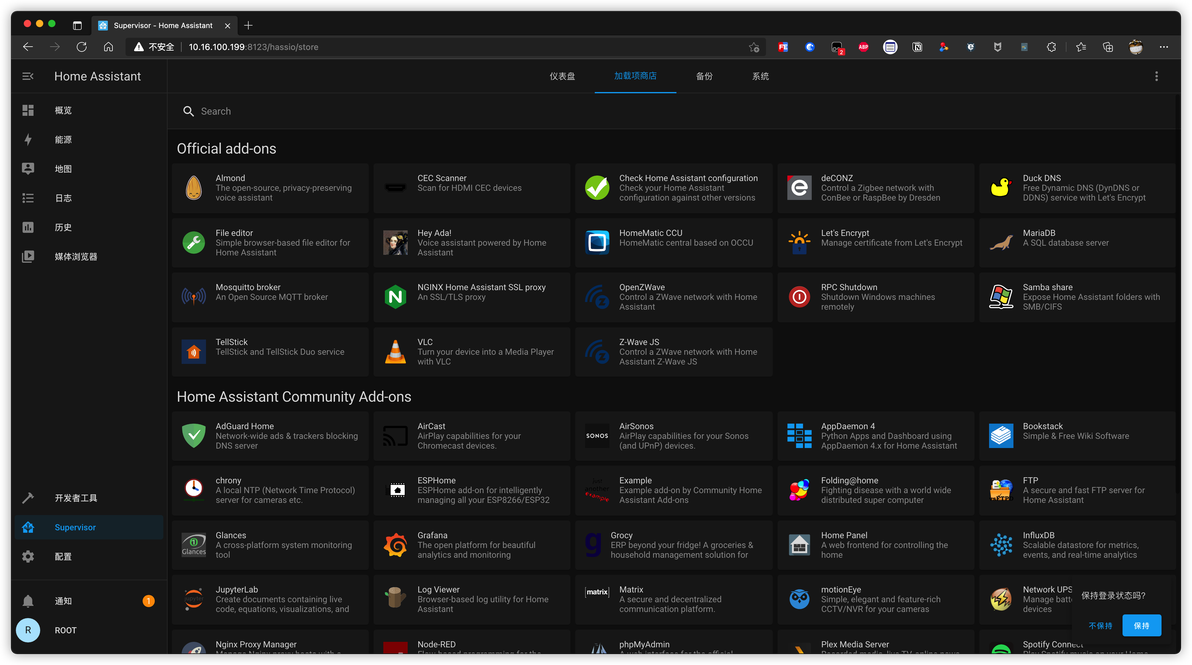This screenshot has height=665, width=1192.
Task: Open the 通知 notifications bell
Action: point(28,601)
